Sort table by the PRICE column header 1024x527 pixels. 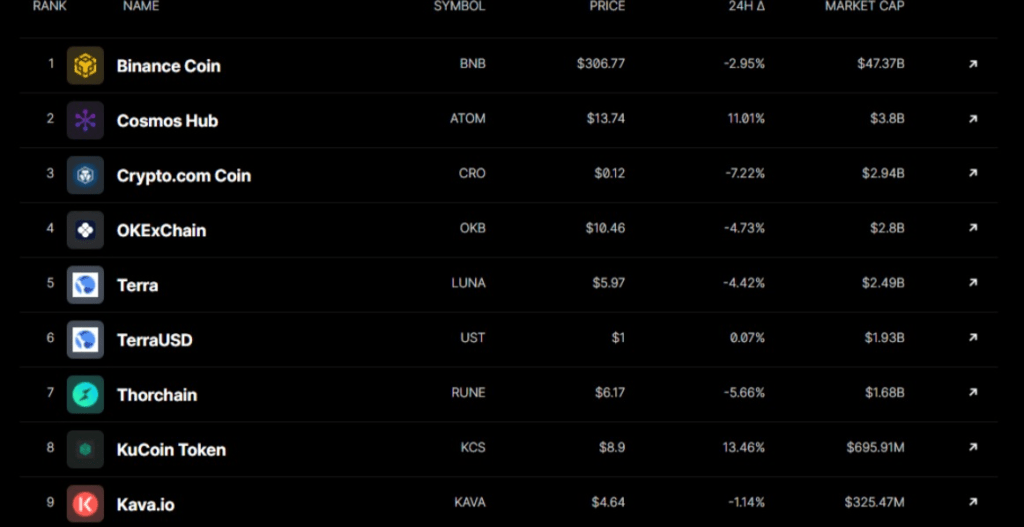[607, 7]
